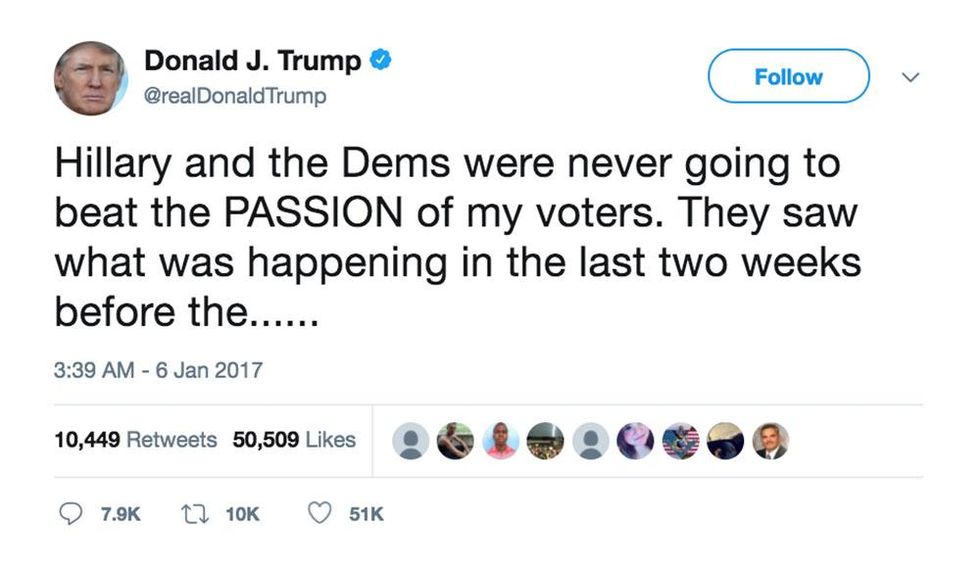View the 10,449 Retweets list

point(134,440)
